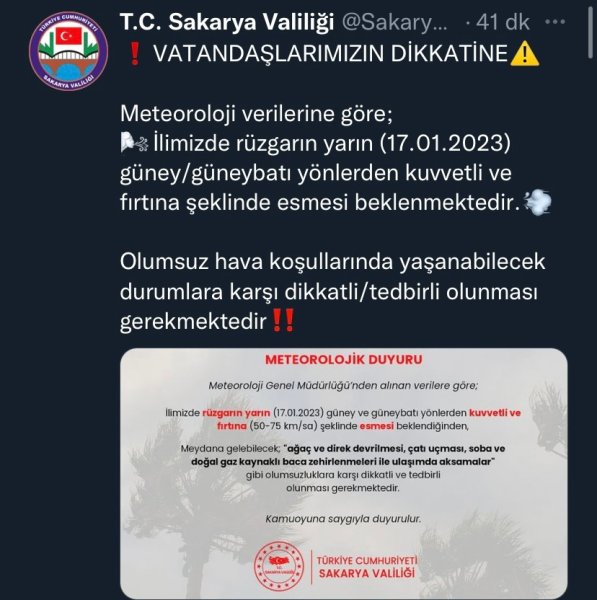The image size is (597, 600).
Task: Click the yellow warning triangle emoji
Action: (x=525, y=54)
